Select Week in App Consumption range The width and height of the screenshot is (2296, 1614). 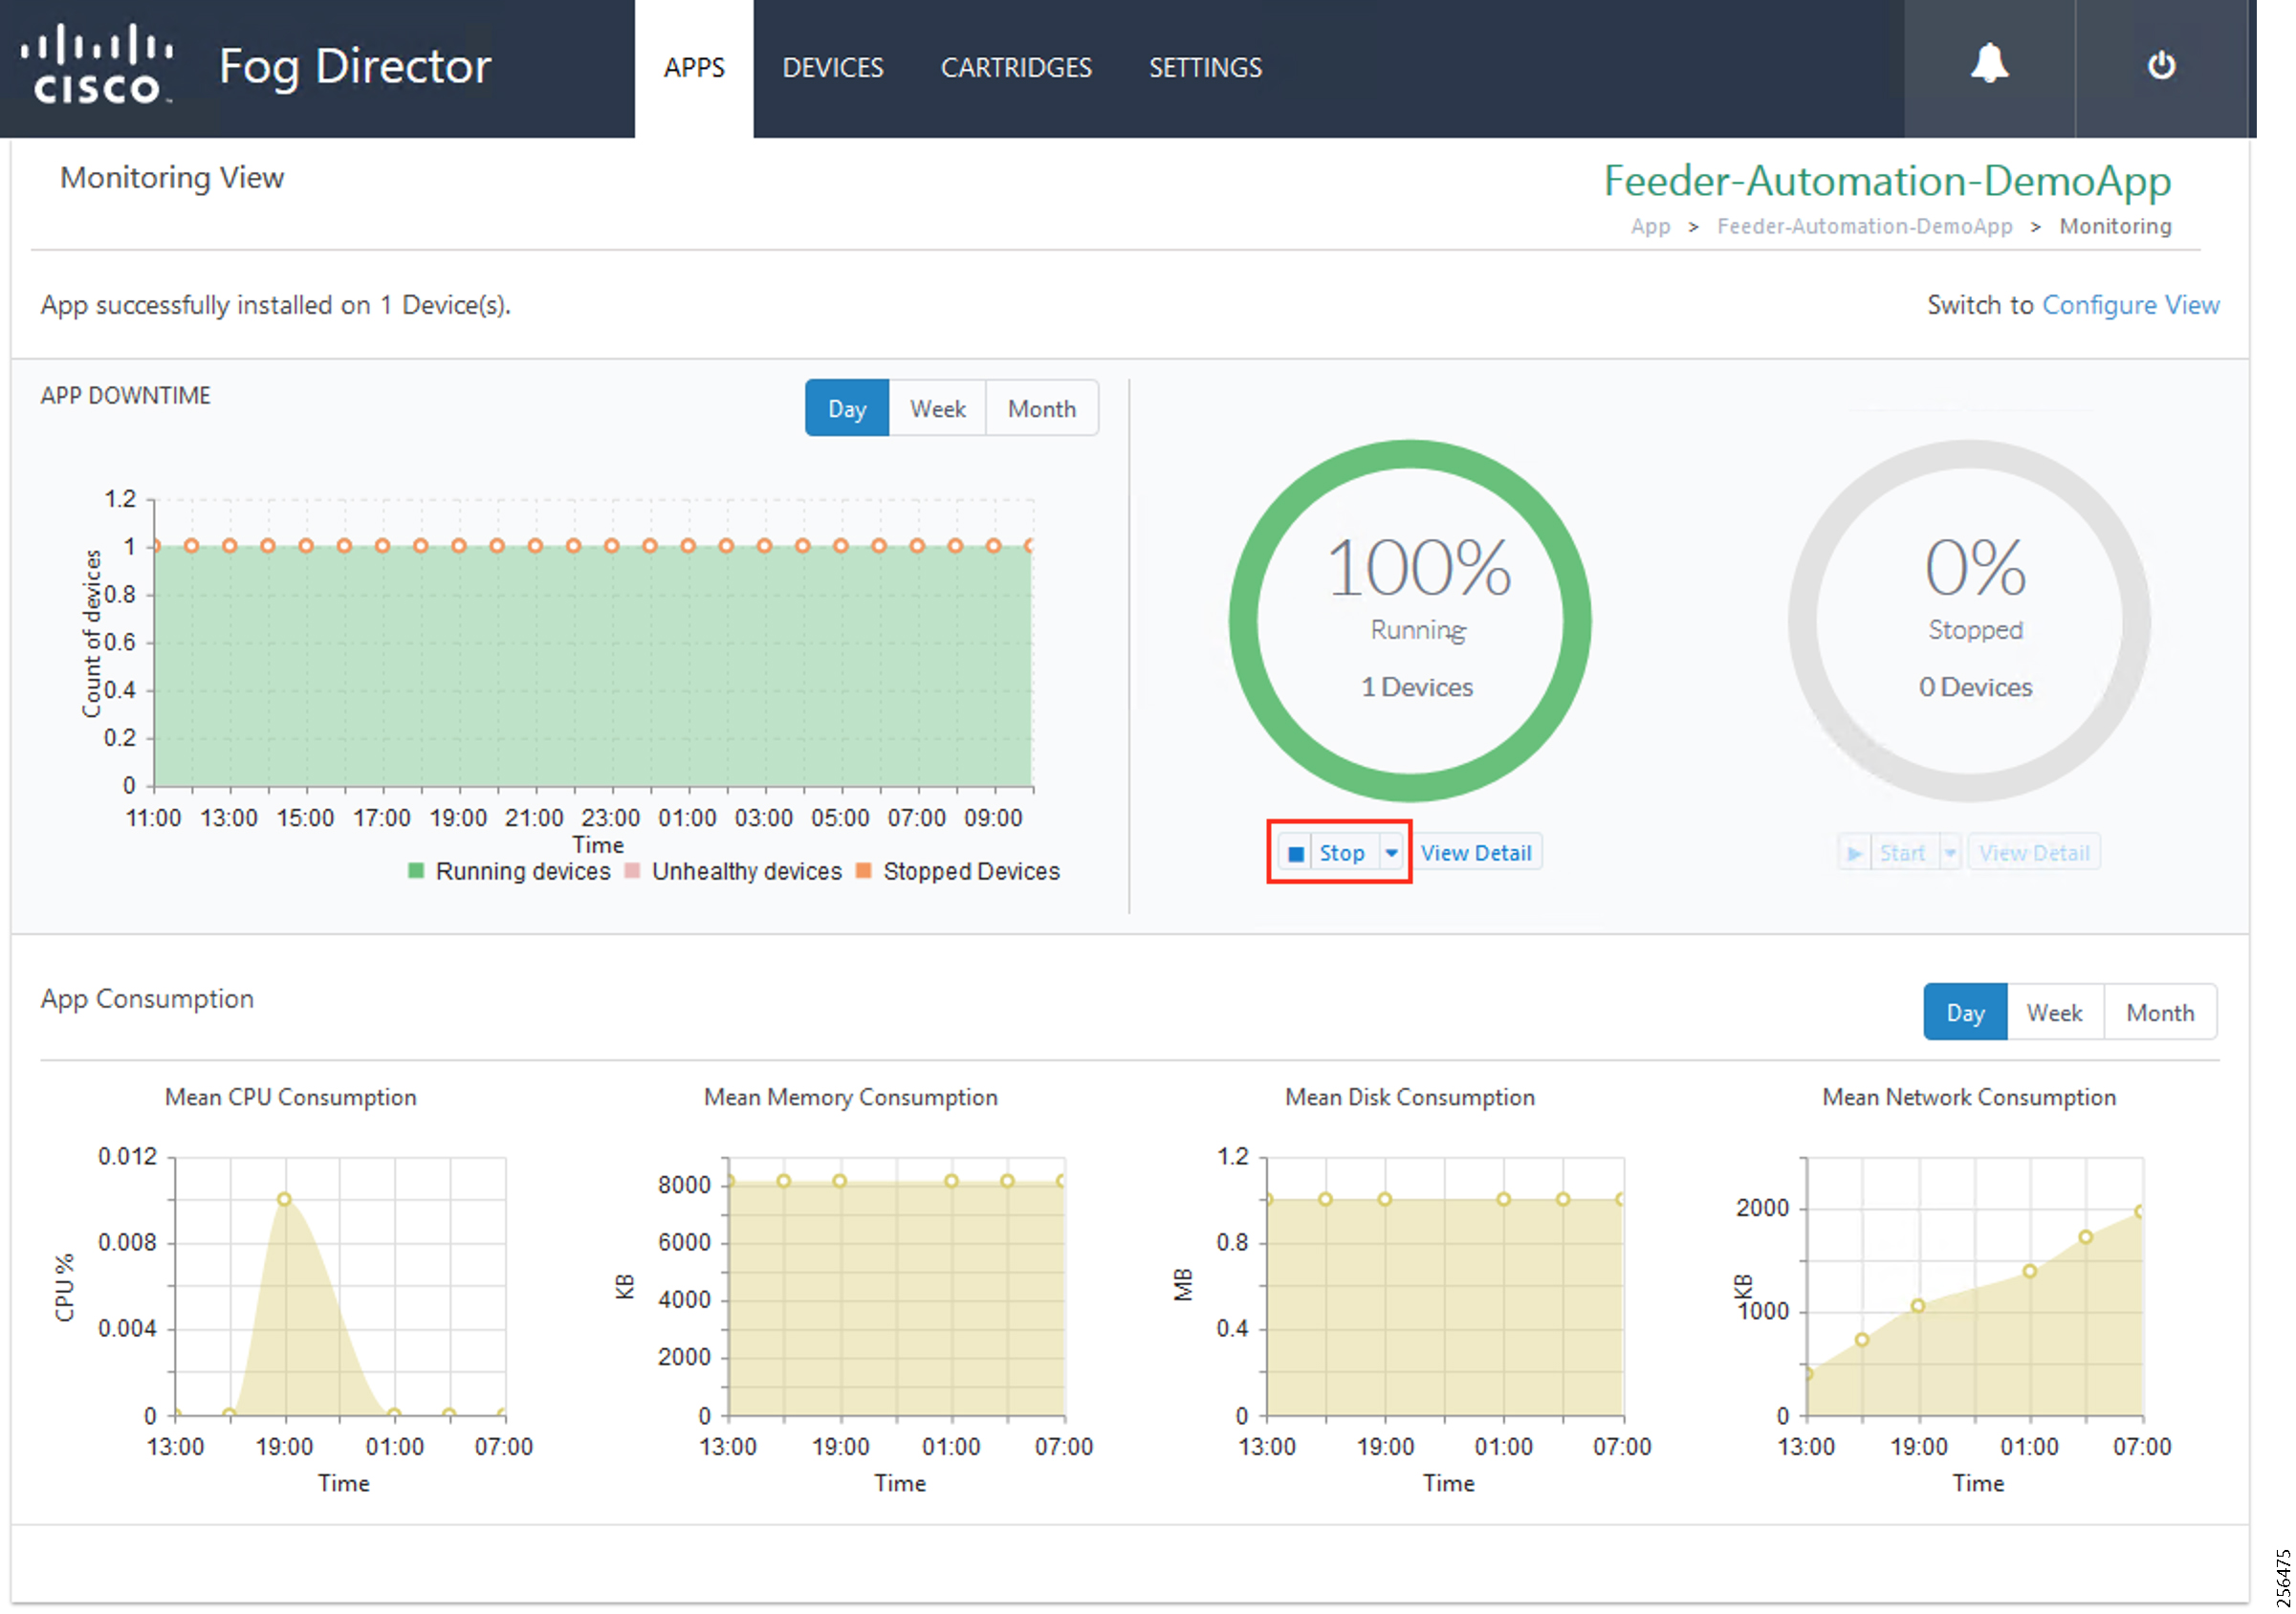pyautogui.click(x=2055, y=1012)
